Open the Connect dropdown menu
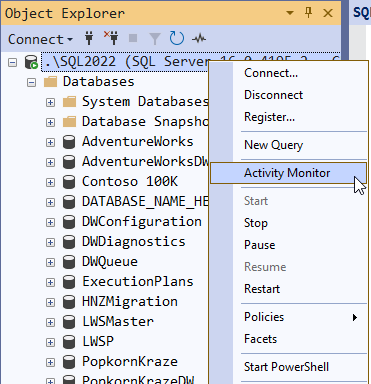The height and width of the screenshot is (384, 371). [40, 39]
